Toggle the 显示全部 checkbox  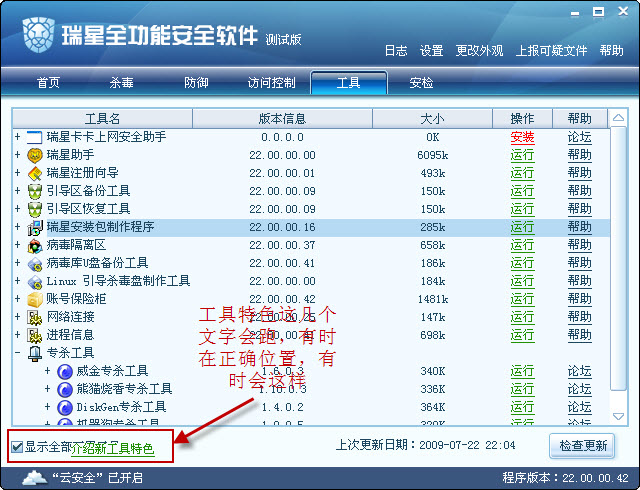[17, 447]
